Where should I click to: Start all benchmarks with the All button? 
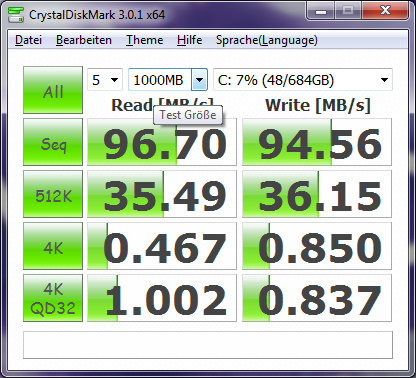[53, 90]
